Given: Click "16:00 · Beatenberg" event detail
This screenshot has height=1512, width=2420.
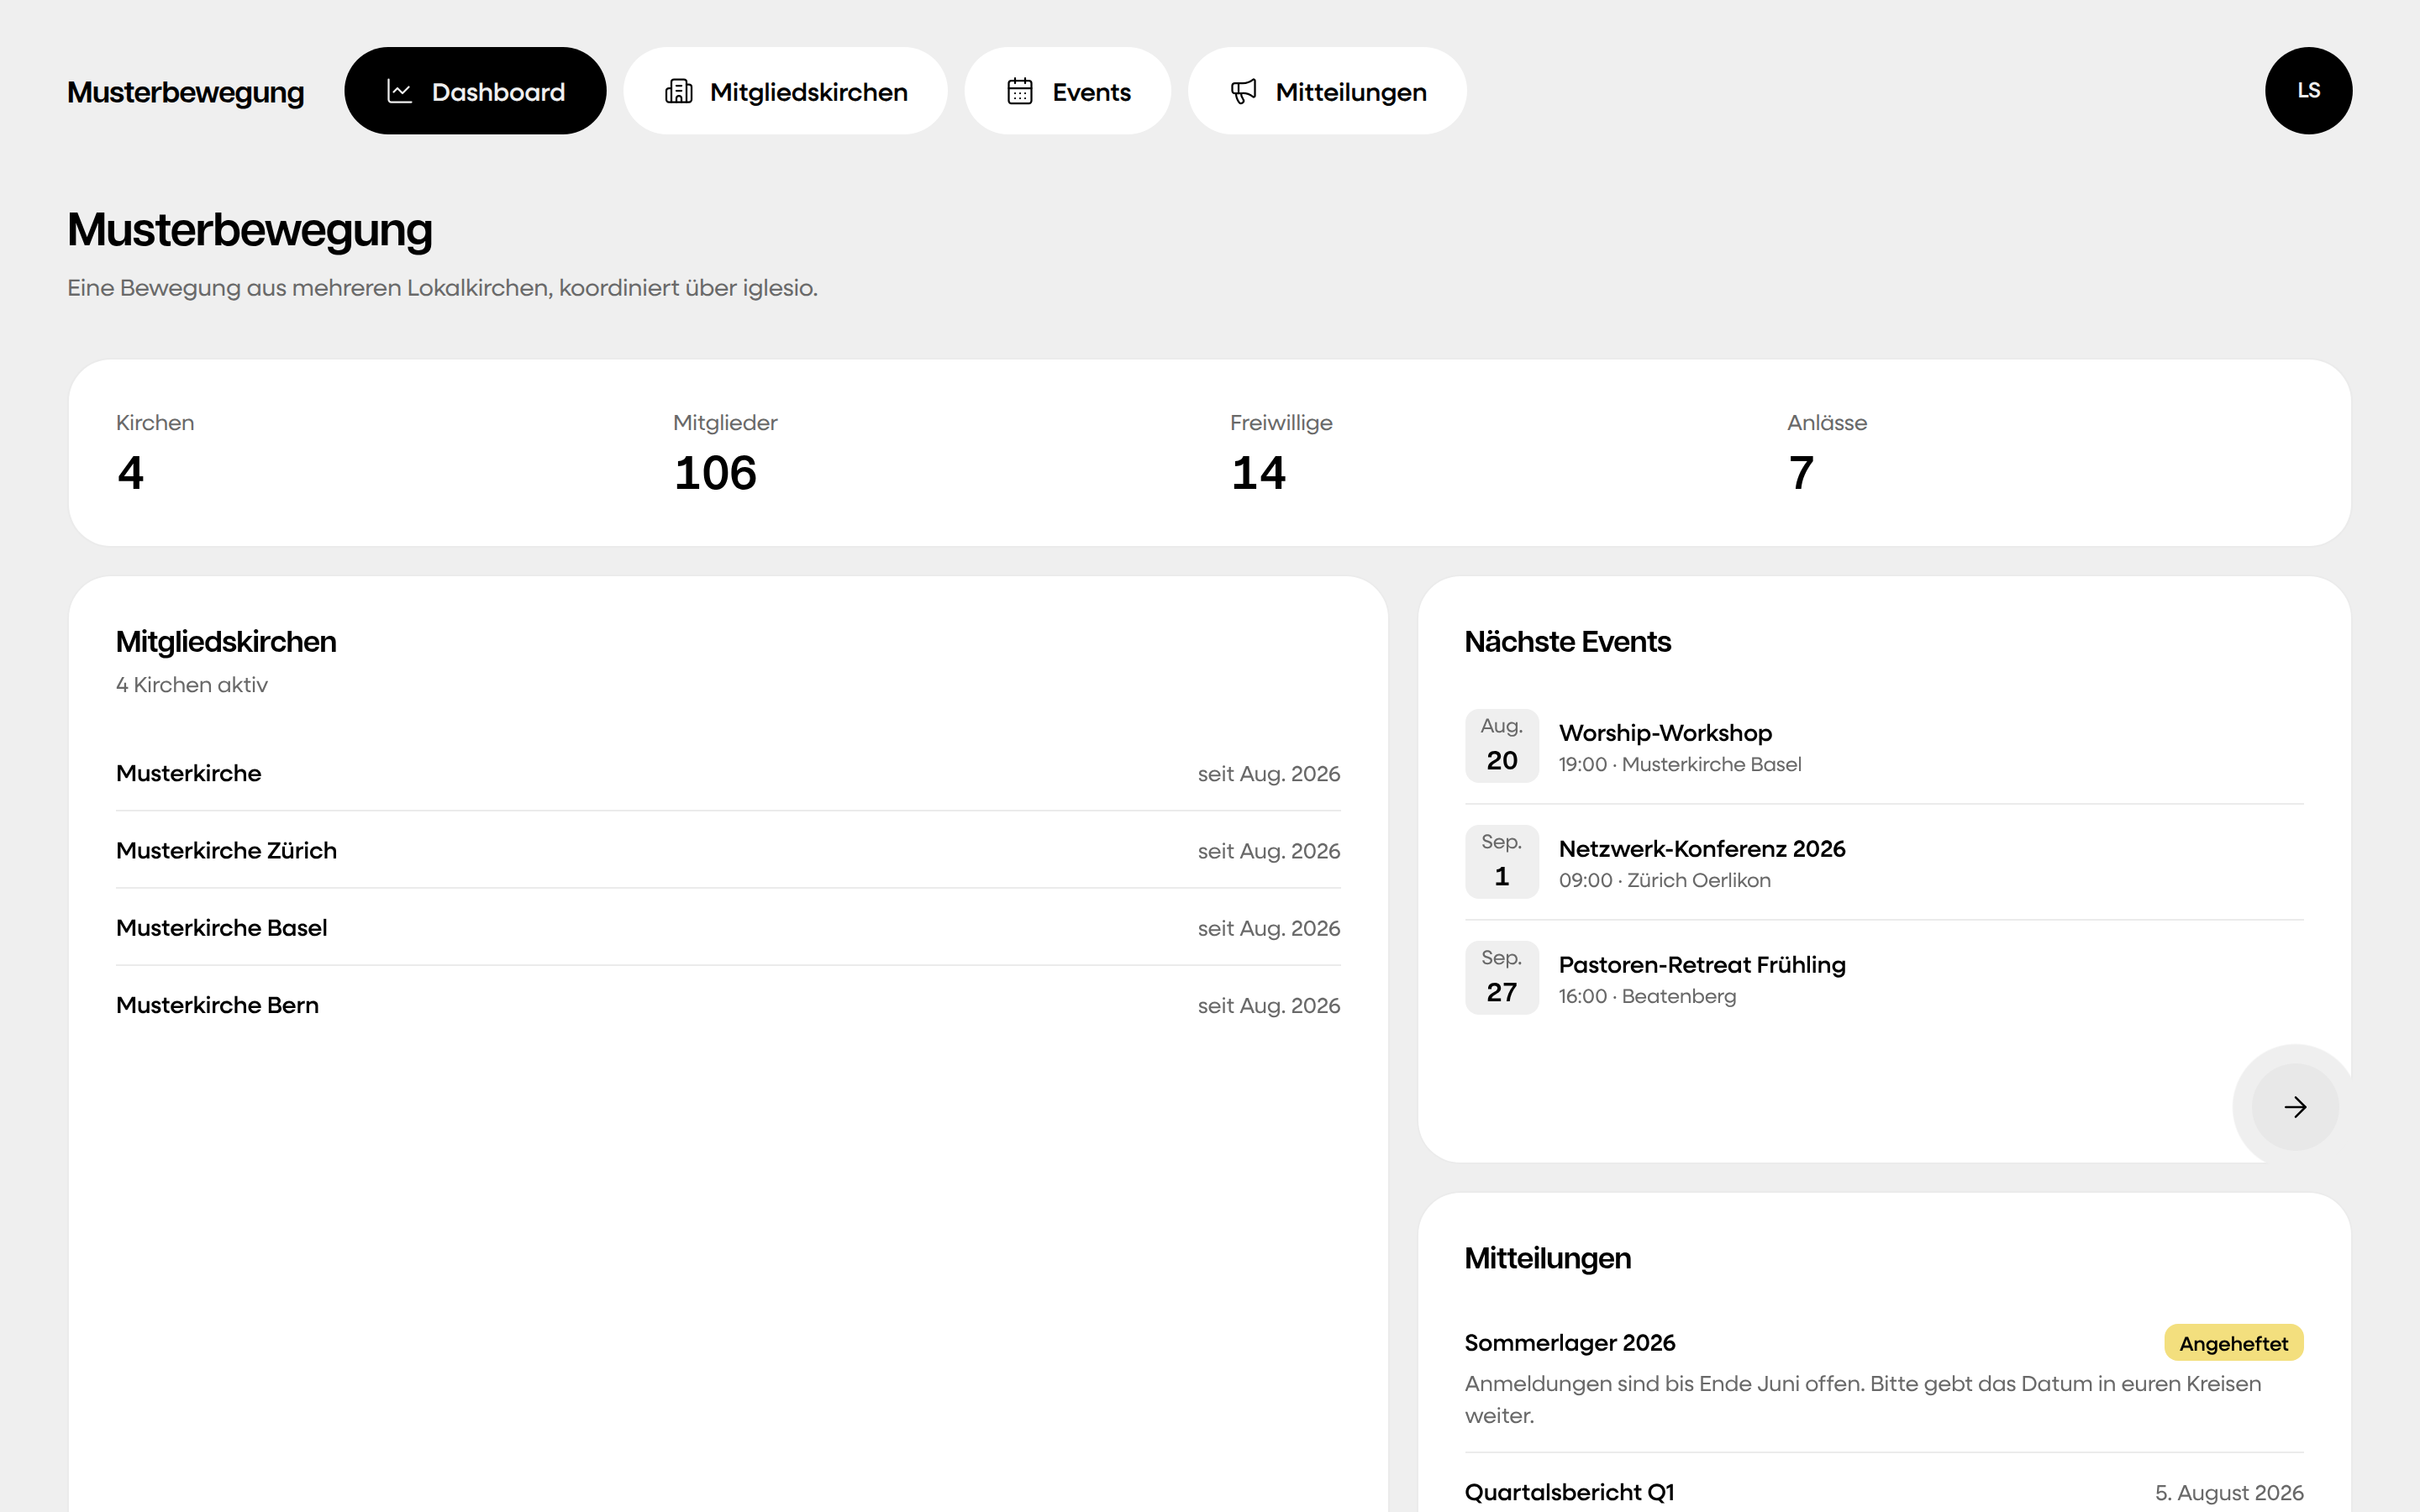Looking at the screenshot, I should click(x=1647, y=996).
